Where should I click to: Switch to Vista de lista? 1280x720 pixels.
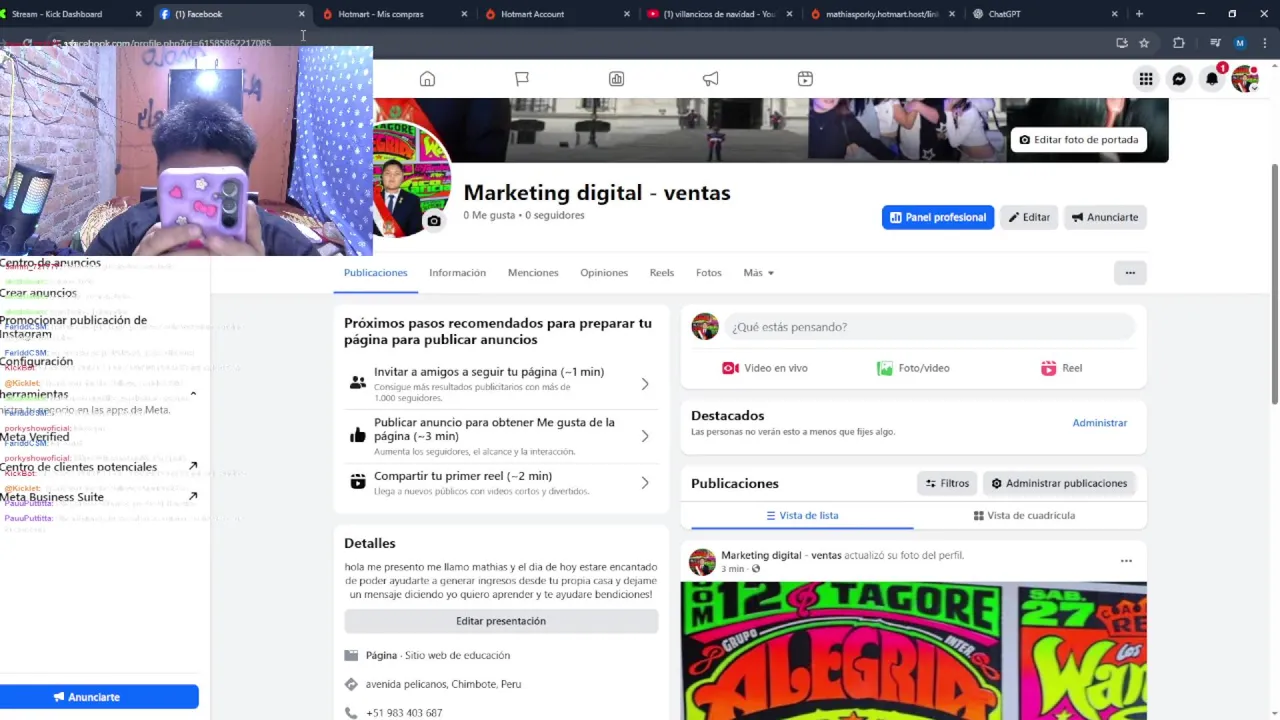coord(802,516)
